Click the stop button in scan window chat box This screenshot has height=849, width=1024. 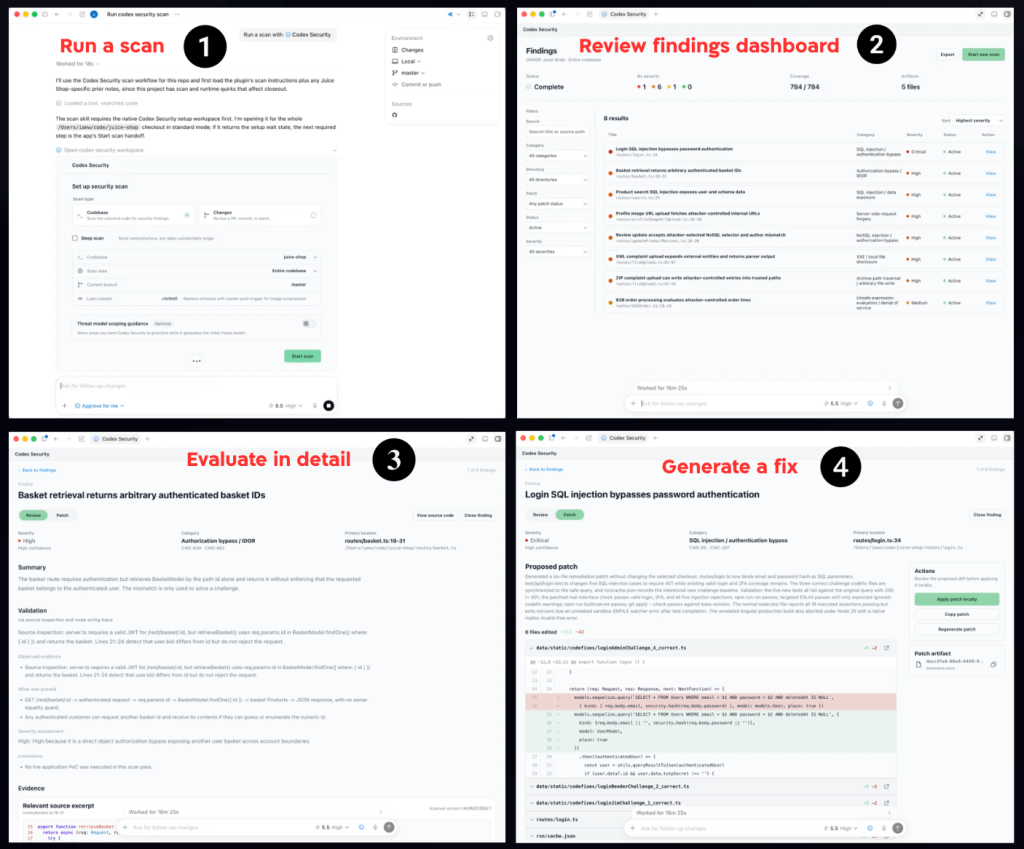point(328,406)
